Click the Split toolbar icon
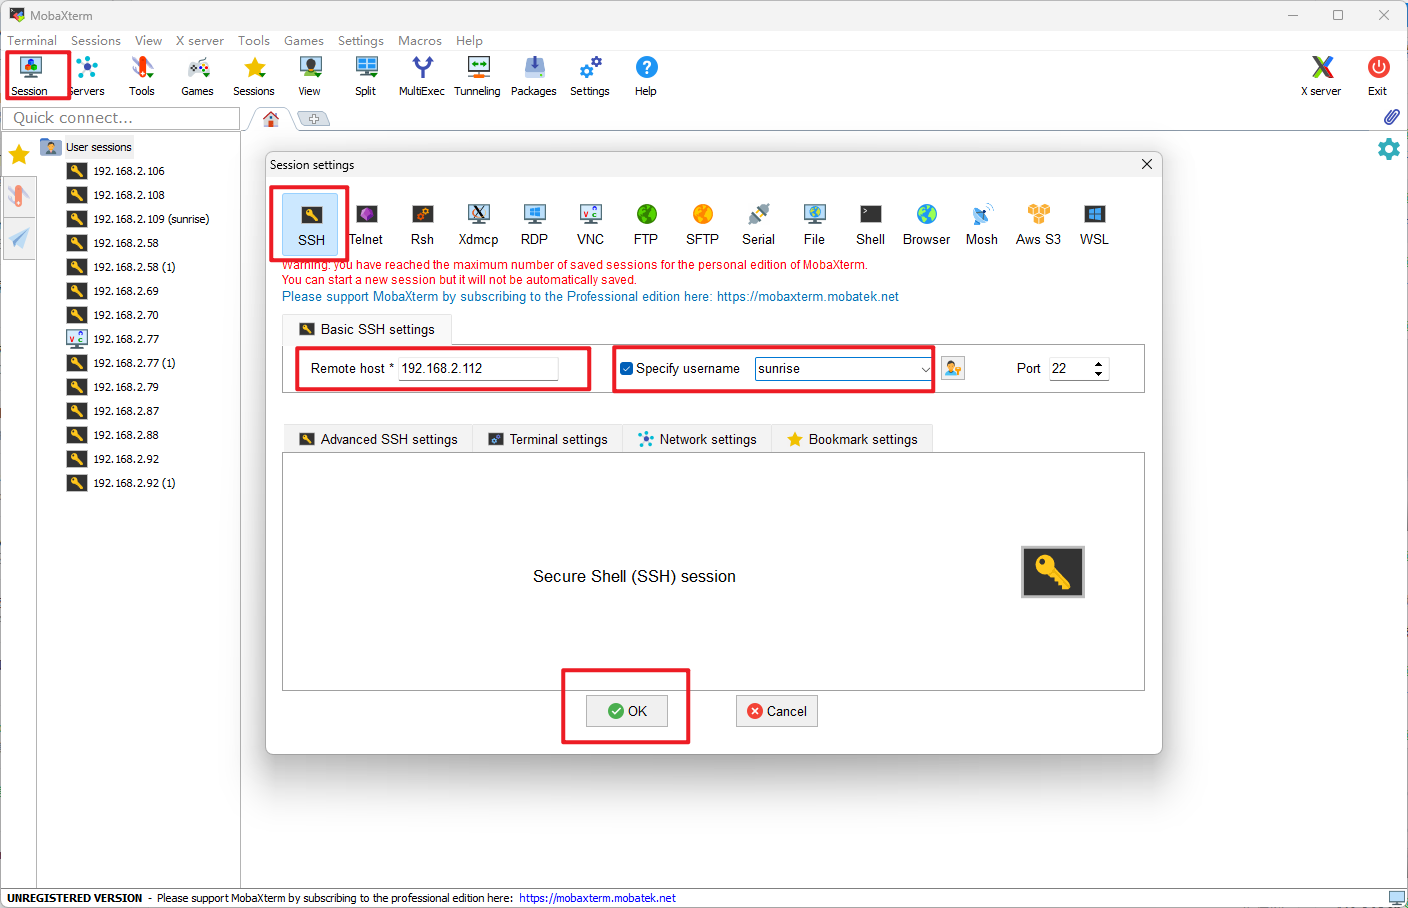1408x908 pixels. point(366,76)
